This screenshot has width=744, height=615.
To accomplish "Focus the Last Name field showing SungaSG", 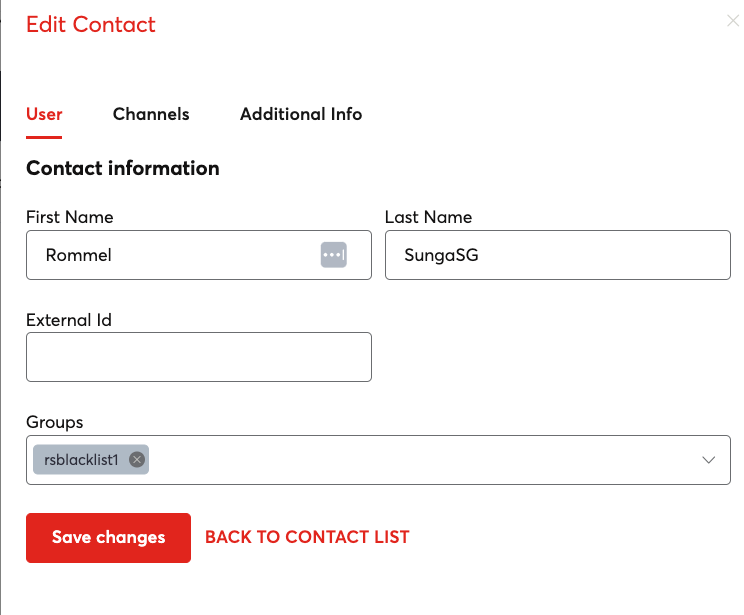I will [x=557, y=255].
